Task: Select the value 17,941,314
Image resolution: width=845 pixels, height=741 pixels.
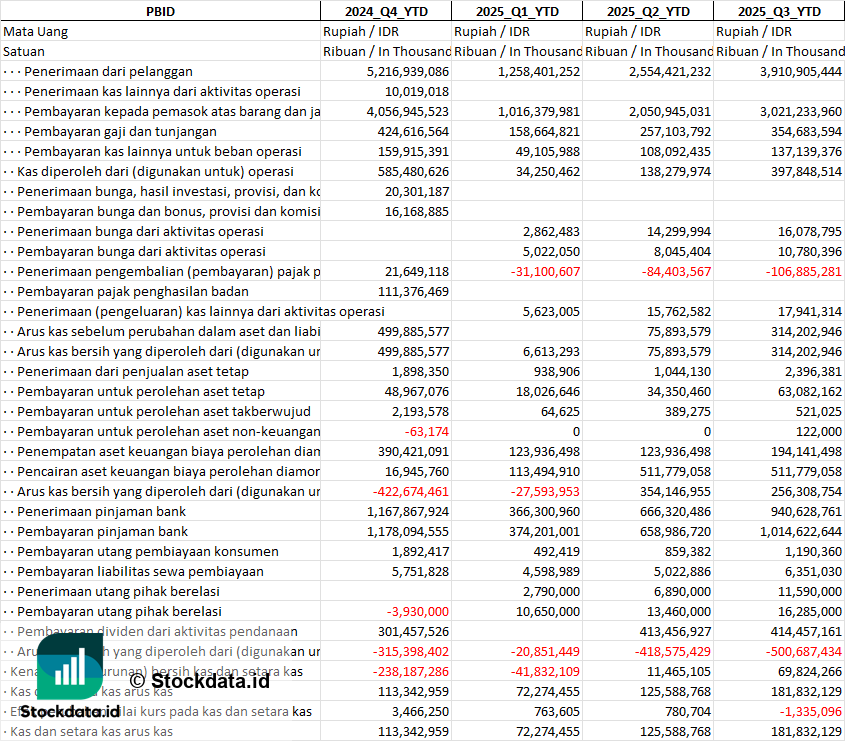Action: pyautogui.click(x=809, y=311)
